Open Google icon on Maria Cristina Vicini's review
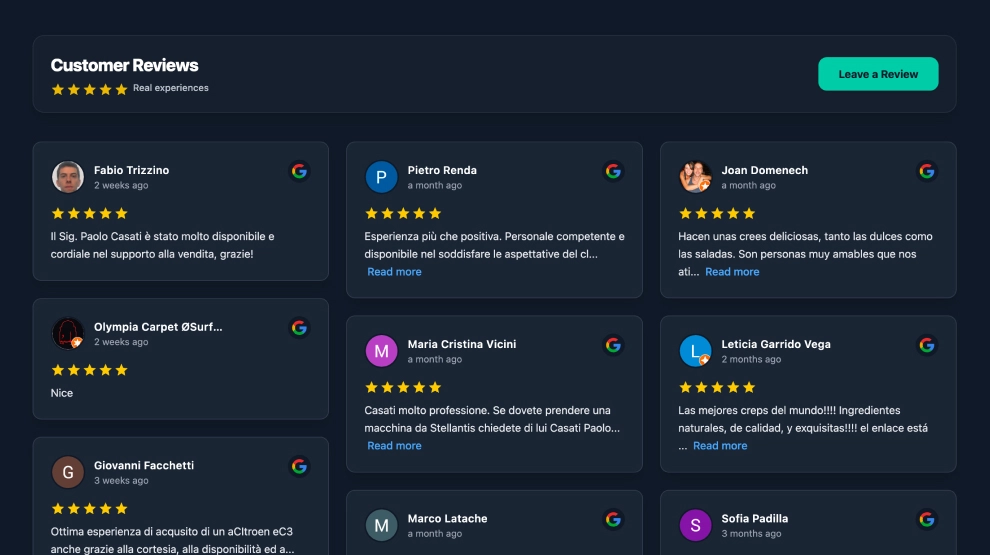The height and width of the screenshot is (555, 990). tap(613, 345)
